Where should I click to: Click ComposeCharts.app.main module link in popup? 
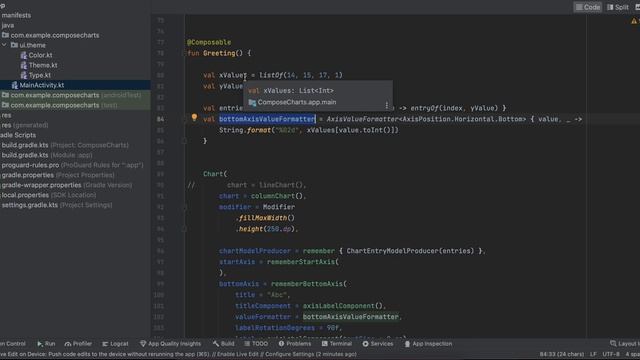[297, 102]
